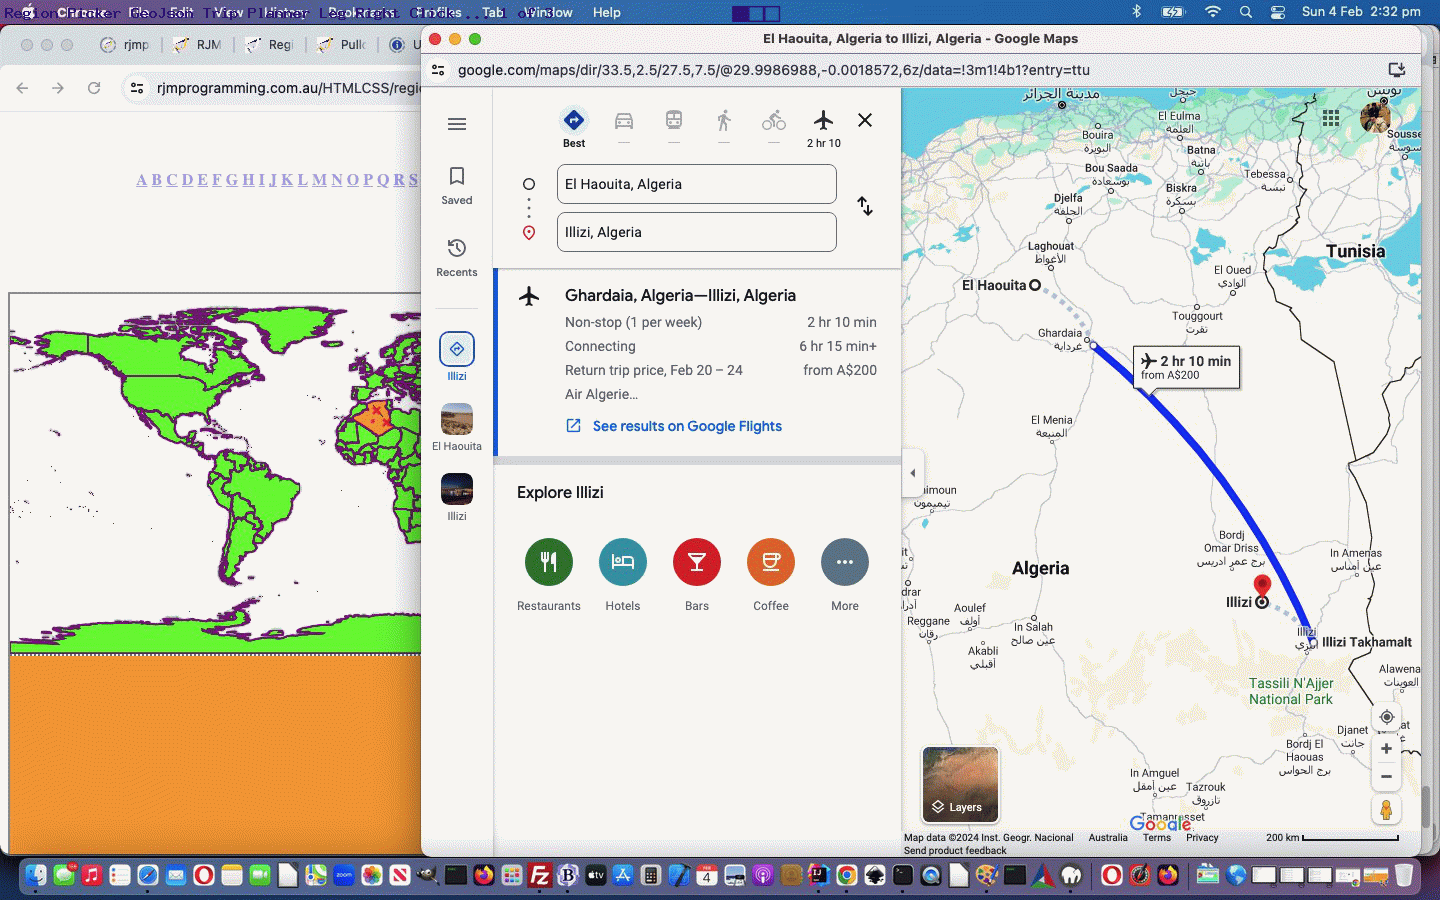Zoom out on the map
The image size is (1440, 900).
coord(1386,776)
